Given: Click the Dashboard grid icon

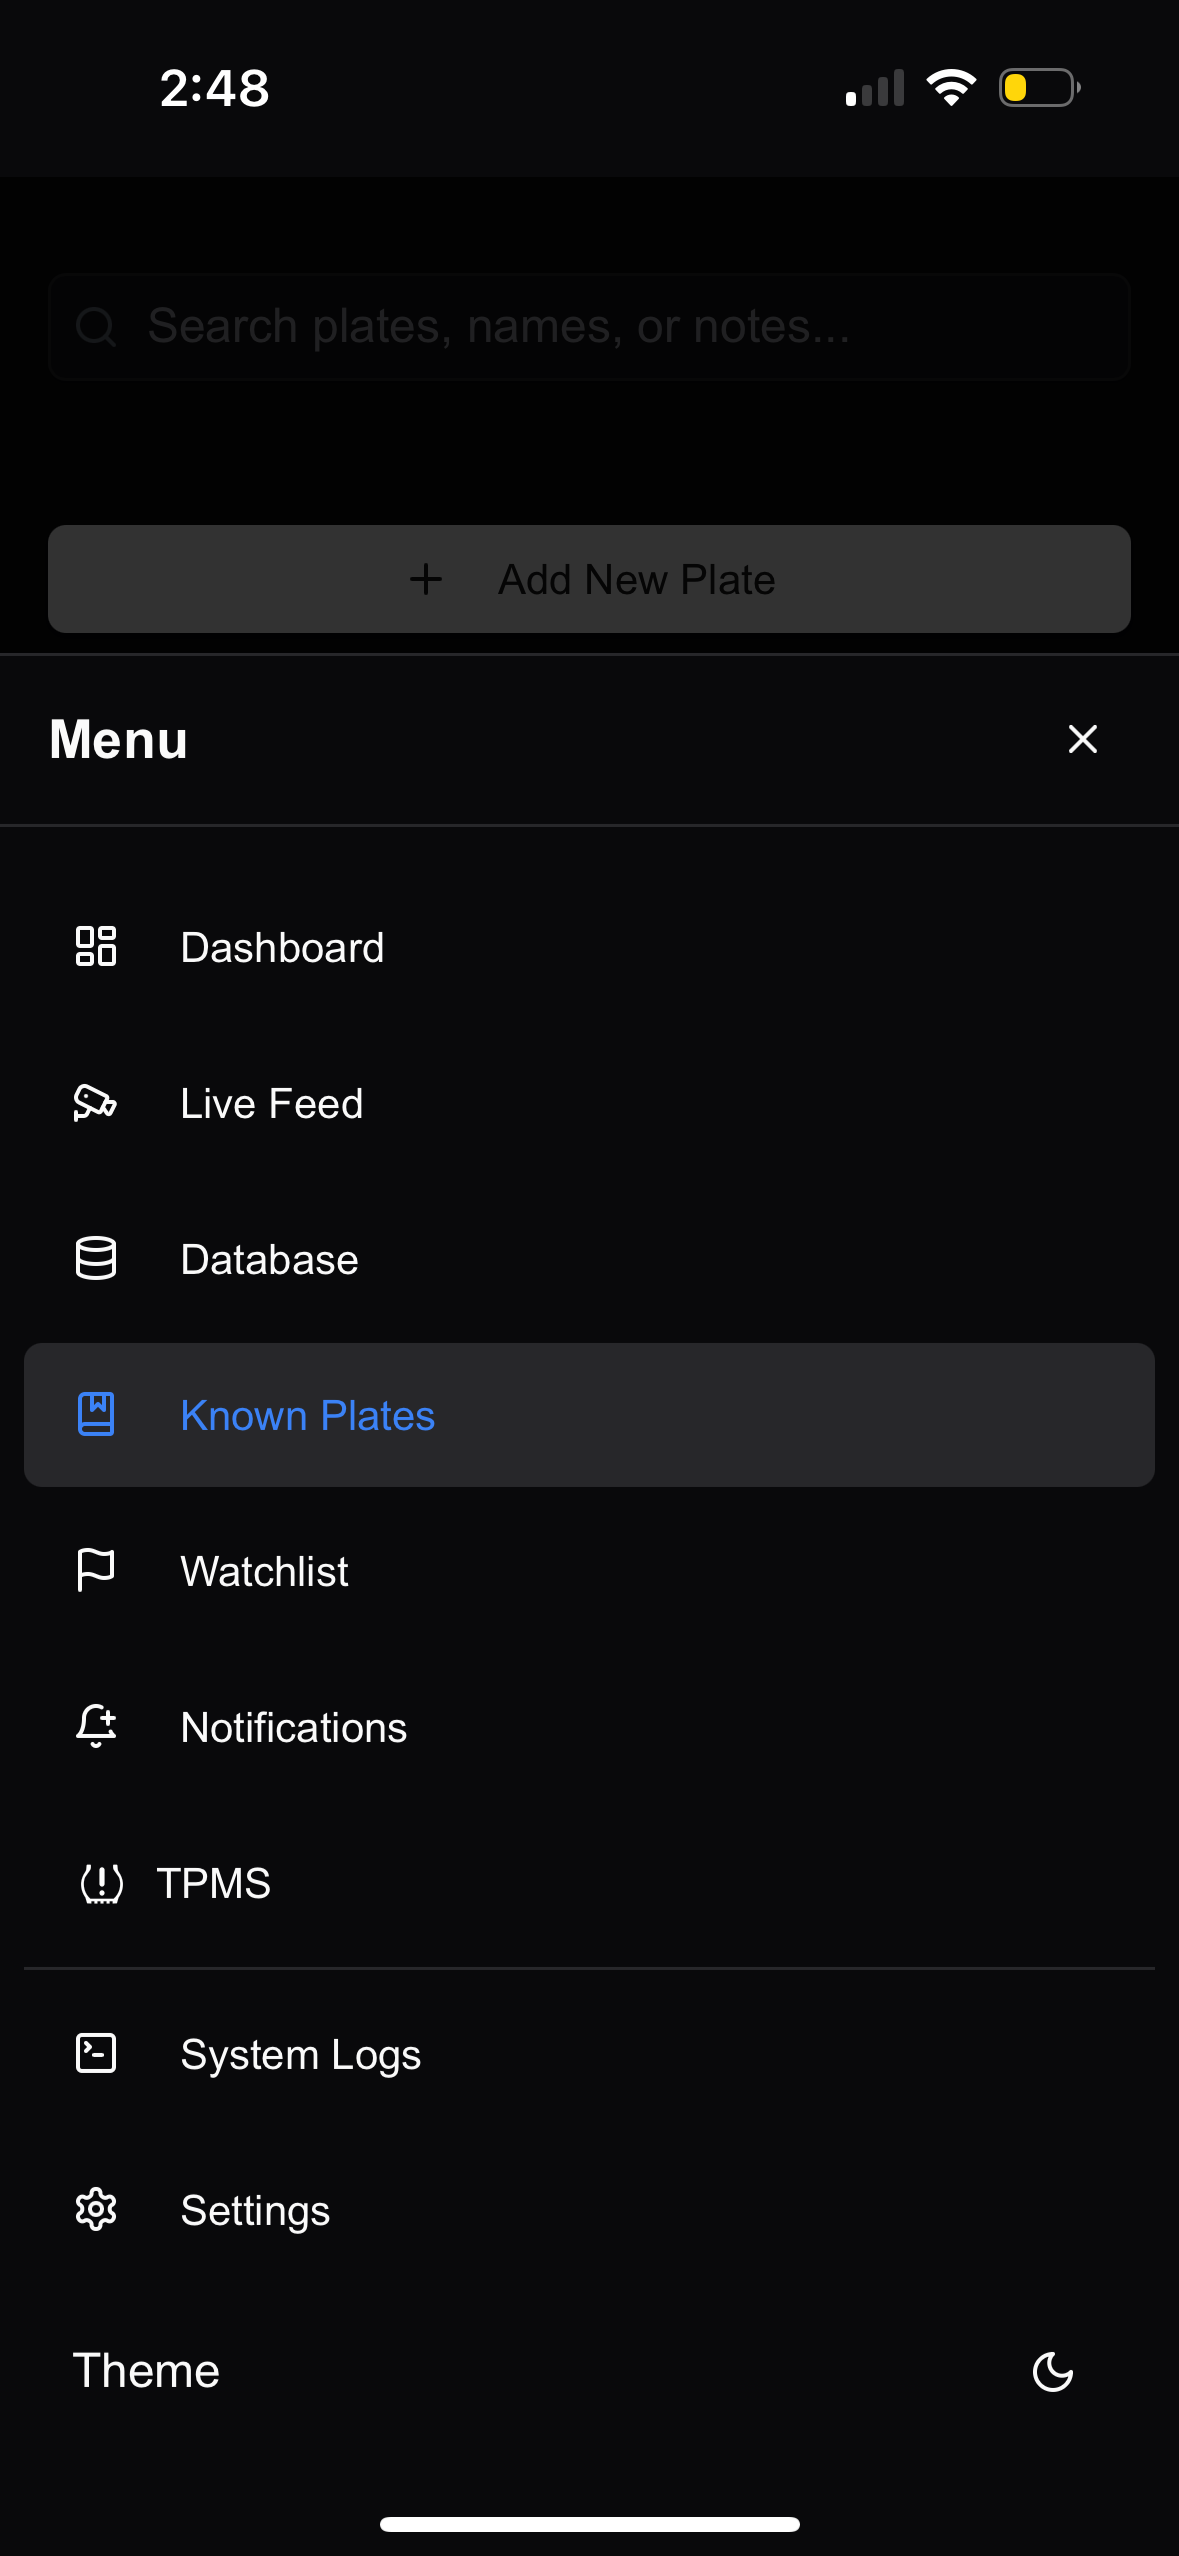Looking at the screenshot, I should (x=96, y=946).
